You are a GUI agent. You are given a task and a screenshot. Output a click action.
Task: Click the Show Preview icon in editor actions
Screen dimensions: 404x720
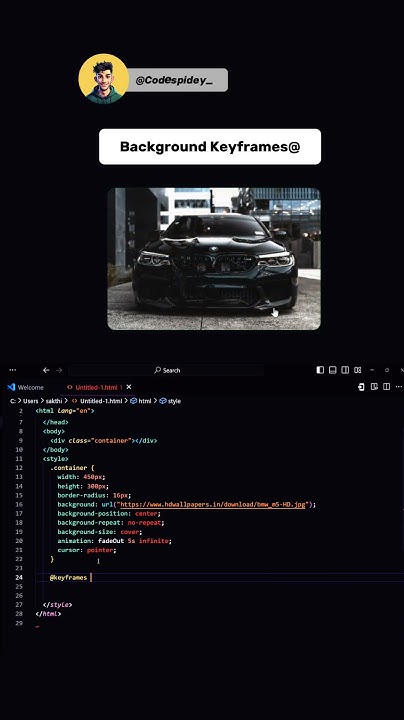(x=374, y=387)
